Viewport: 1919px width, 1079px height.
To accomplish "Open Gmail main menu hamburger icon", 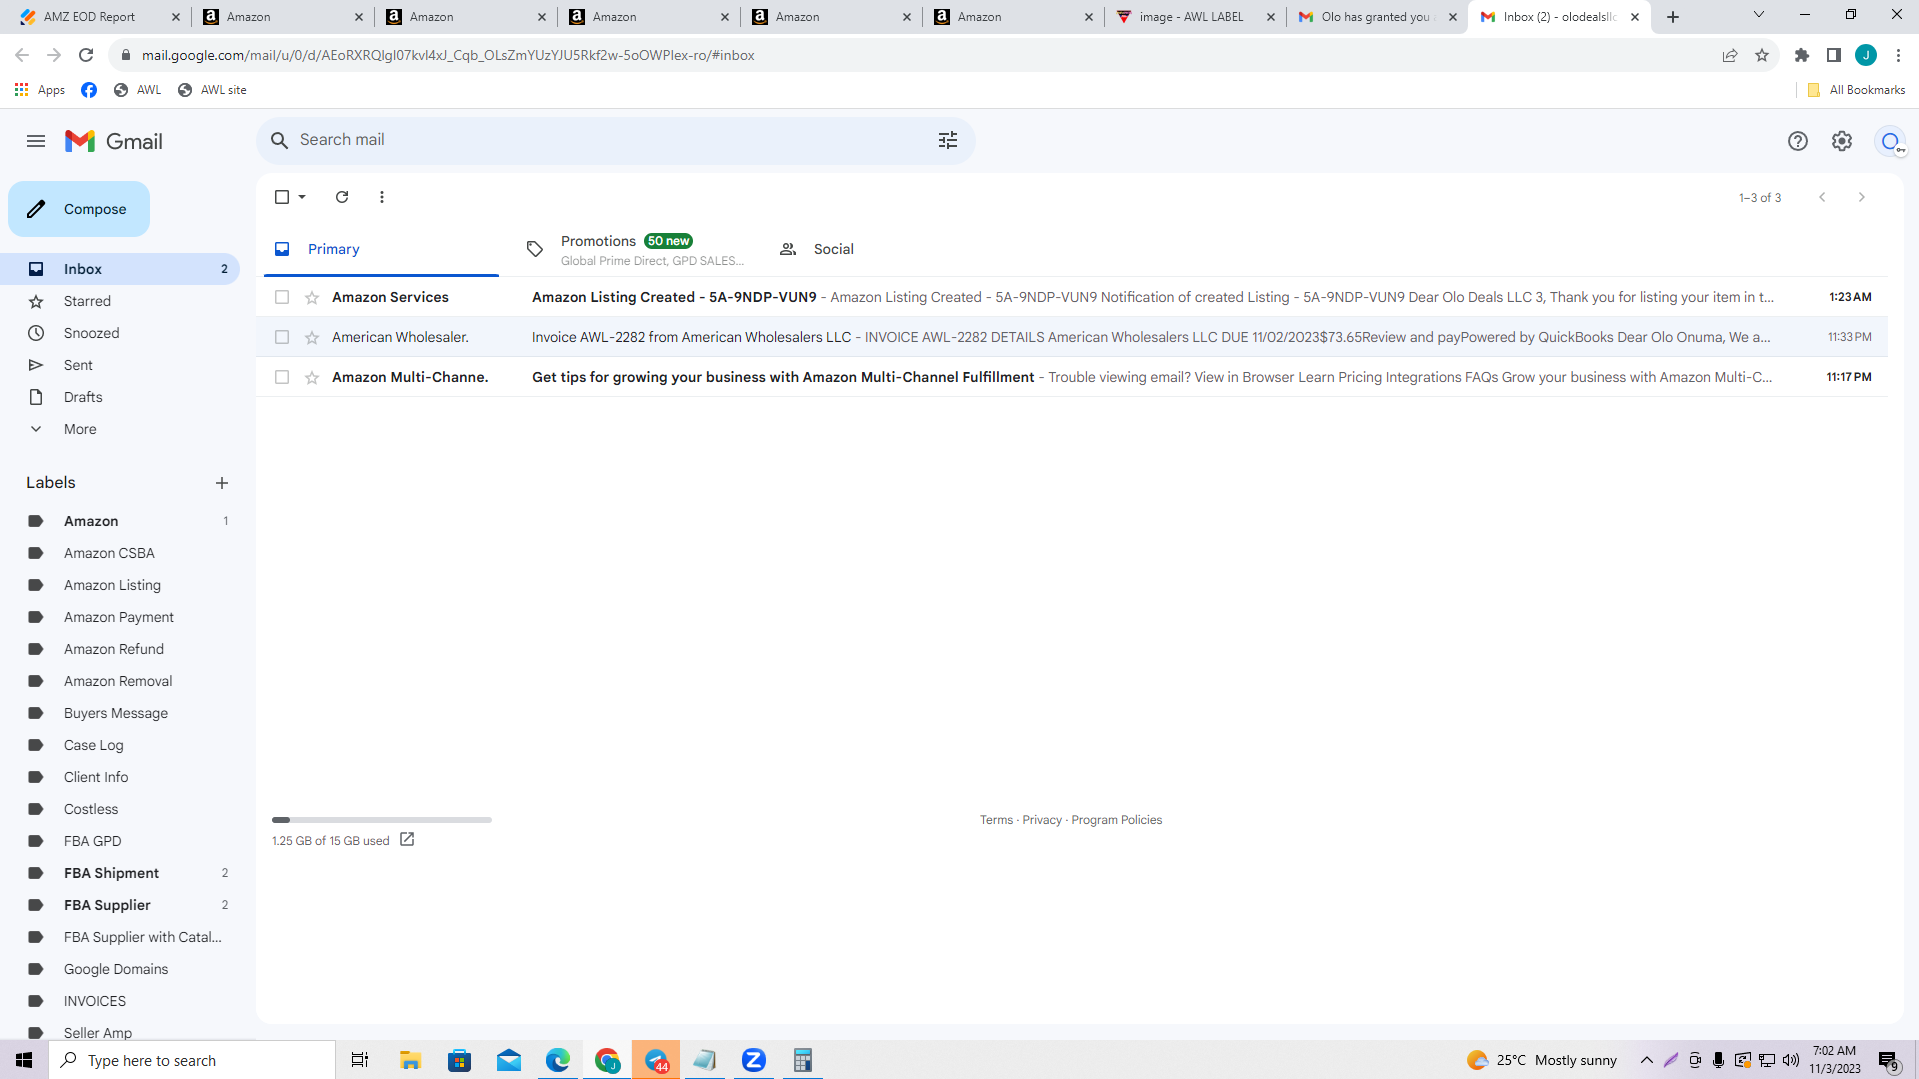I will click(36, 141).
